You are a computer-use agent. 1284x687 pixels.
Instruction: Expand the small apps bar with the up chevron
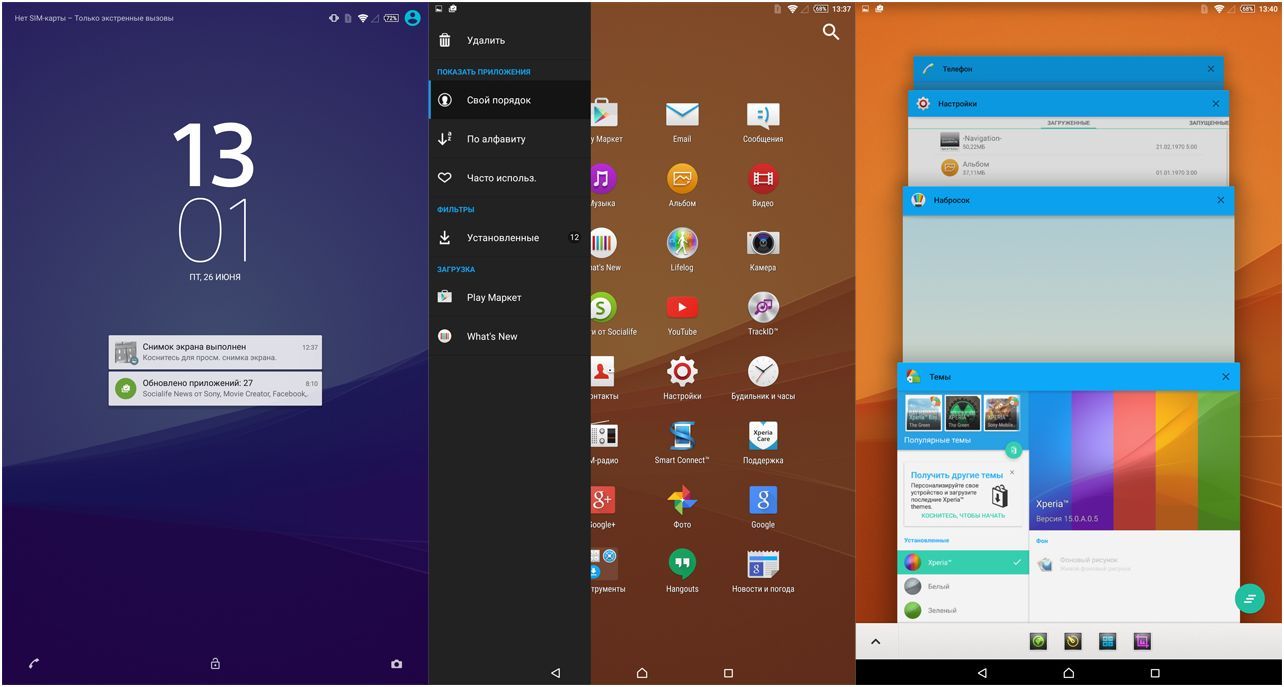tap(877, 641)
